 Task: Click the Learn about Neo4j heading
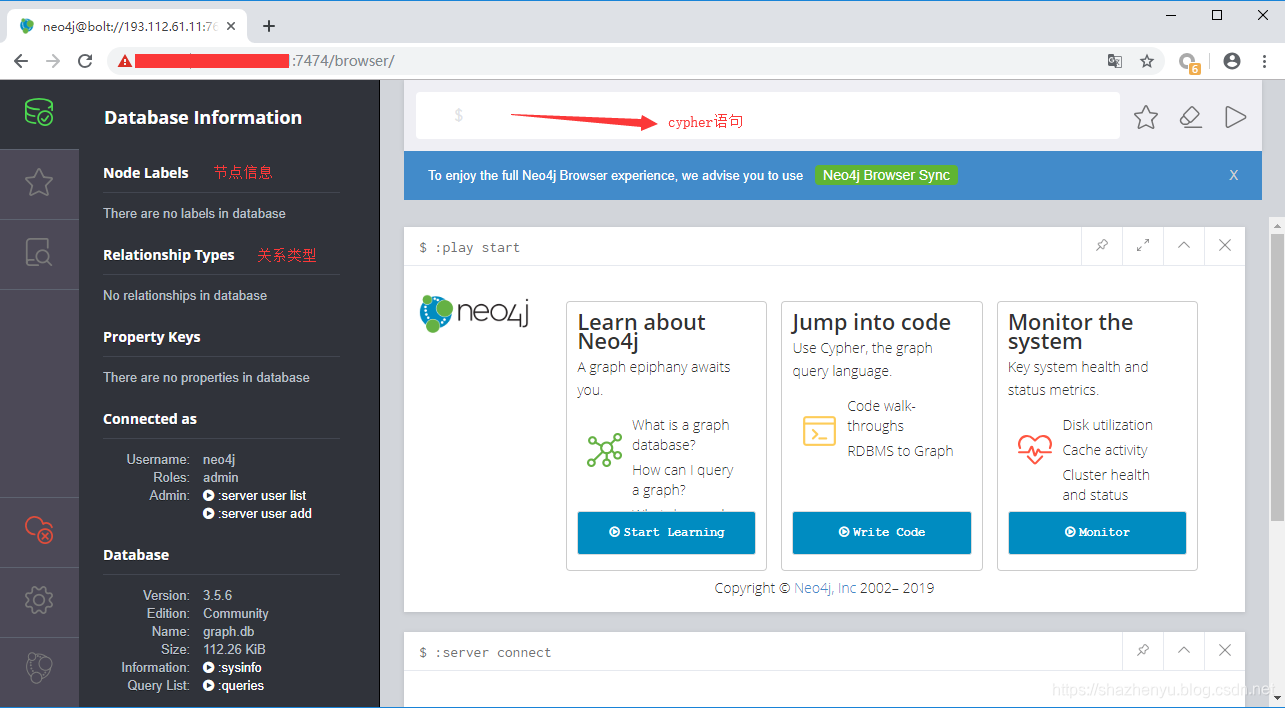641,332
